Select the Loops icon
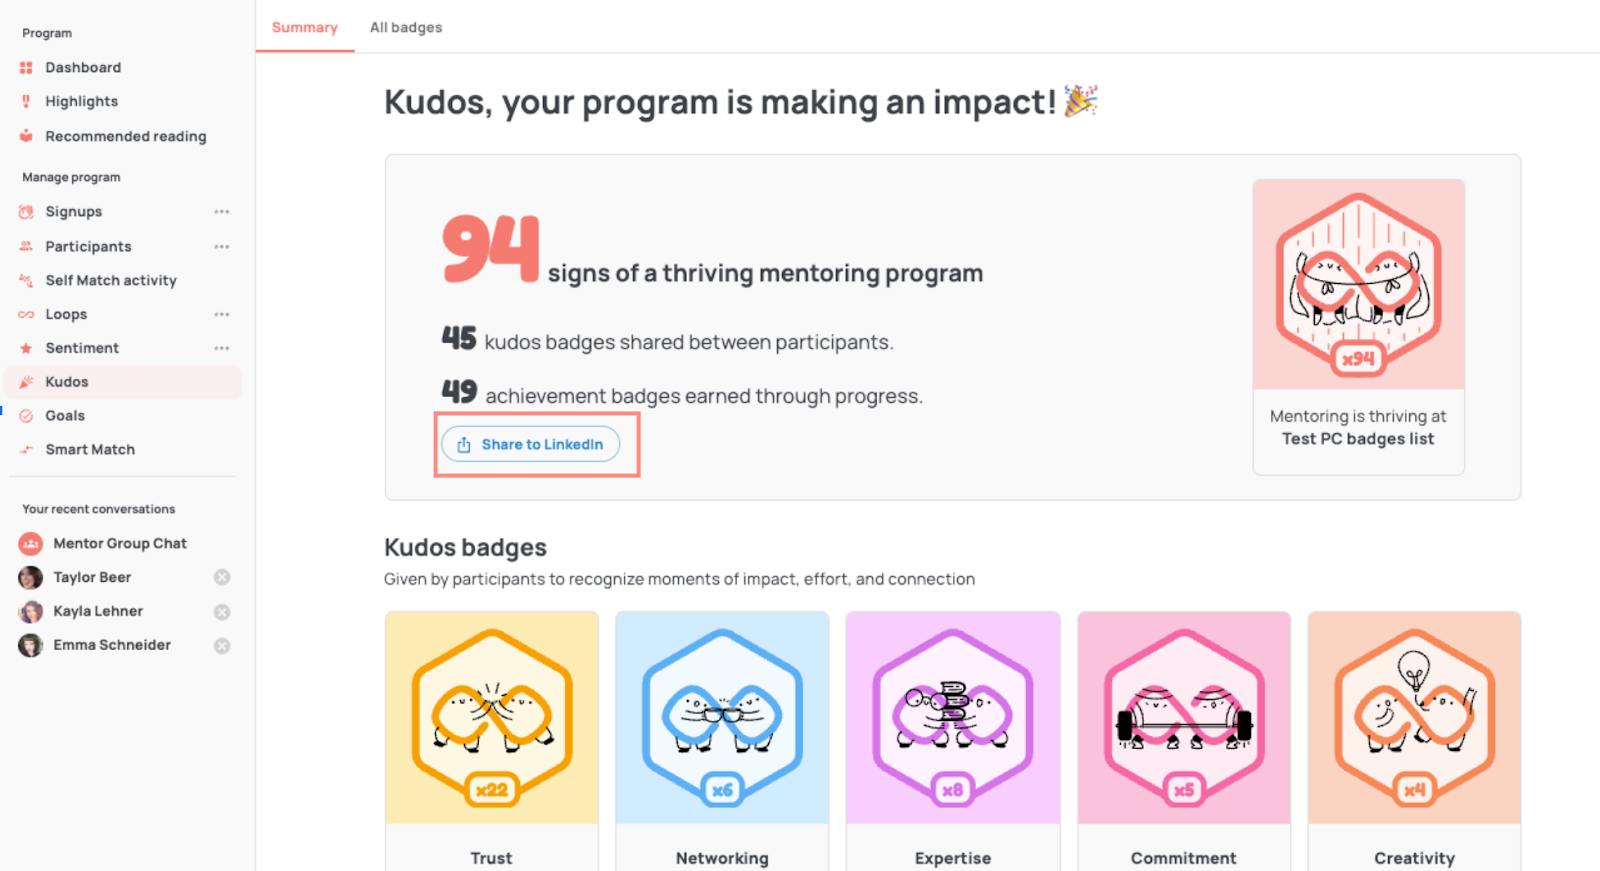1600x871 pixels. pyautogui.click(x=25, y=314)
